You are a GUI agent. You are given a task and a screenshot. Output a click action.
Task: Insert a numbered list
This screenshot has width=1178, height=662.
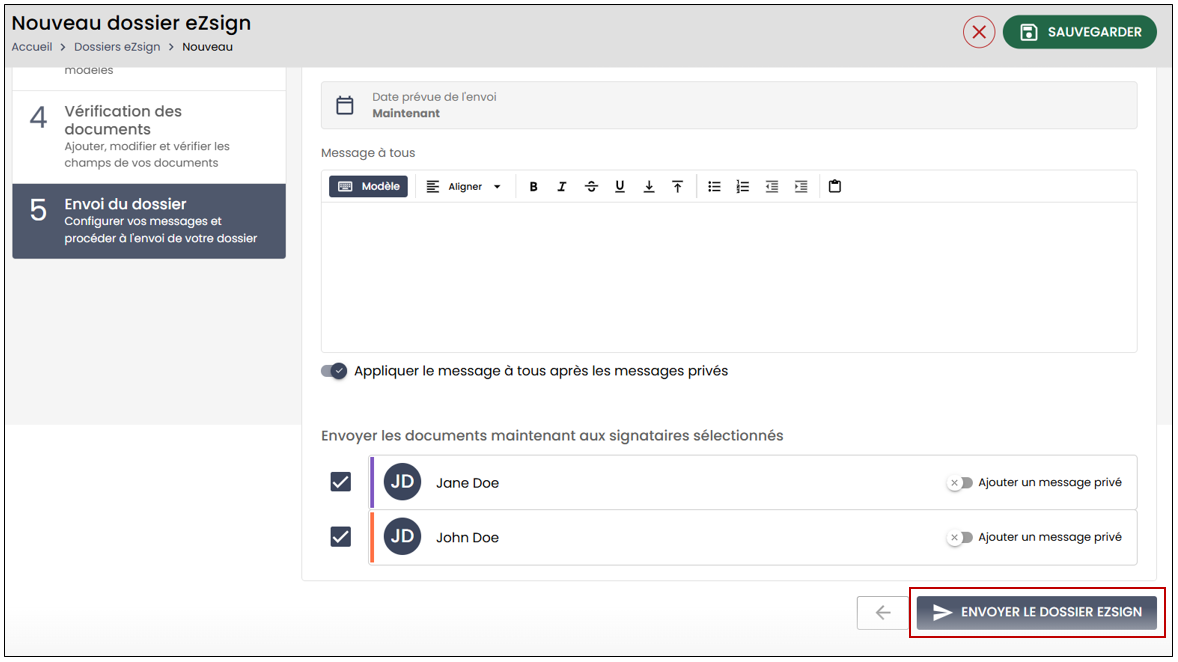(743, 186)
